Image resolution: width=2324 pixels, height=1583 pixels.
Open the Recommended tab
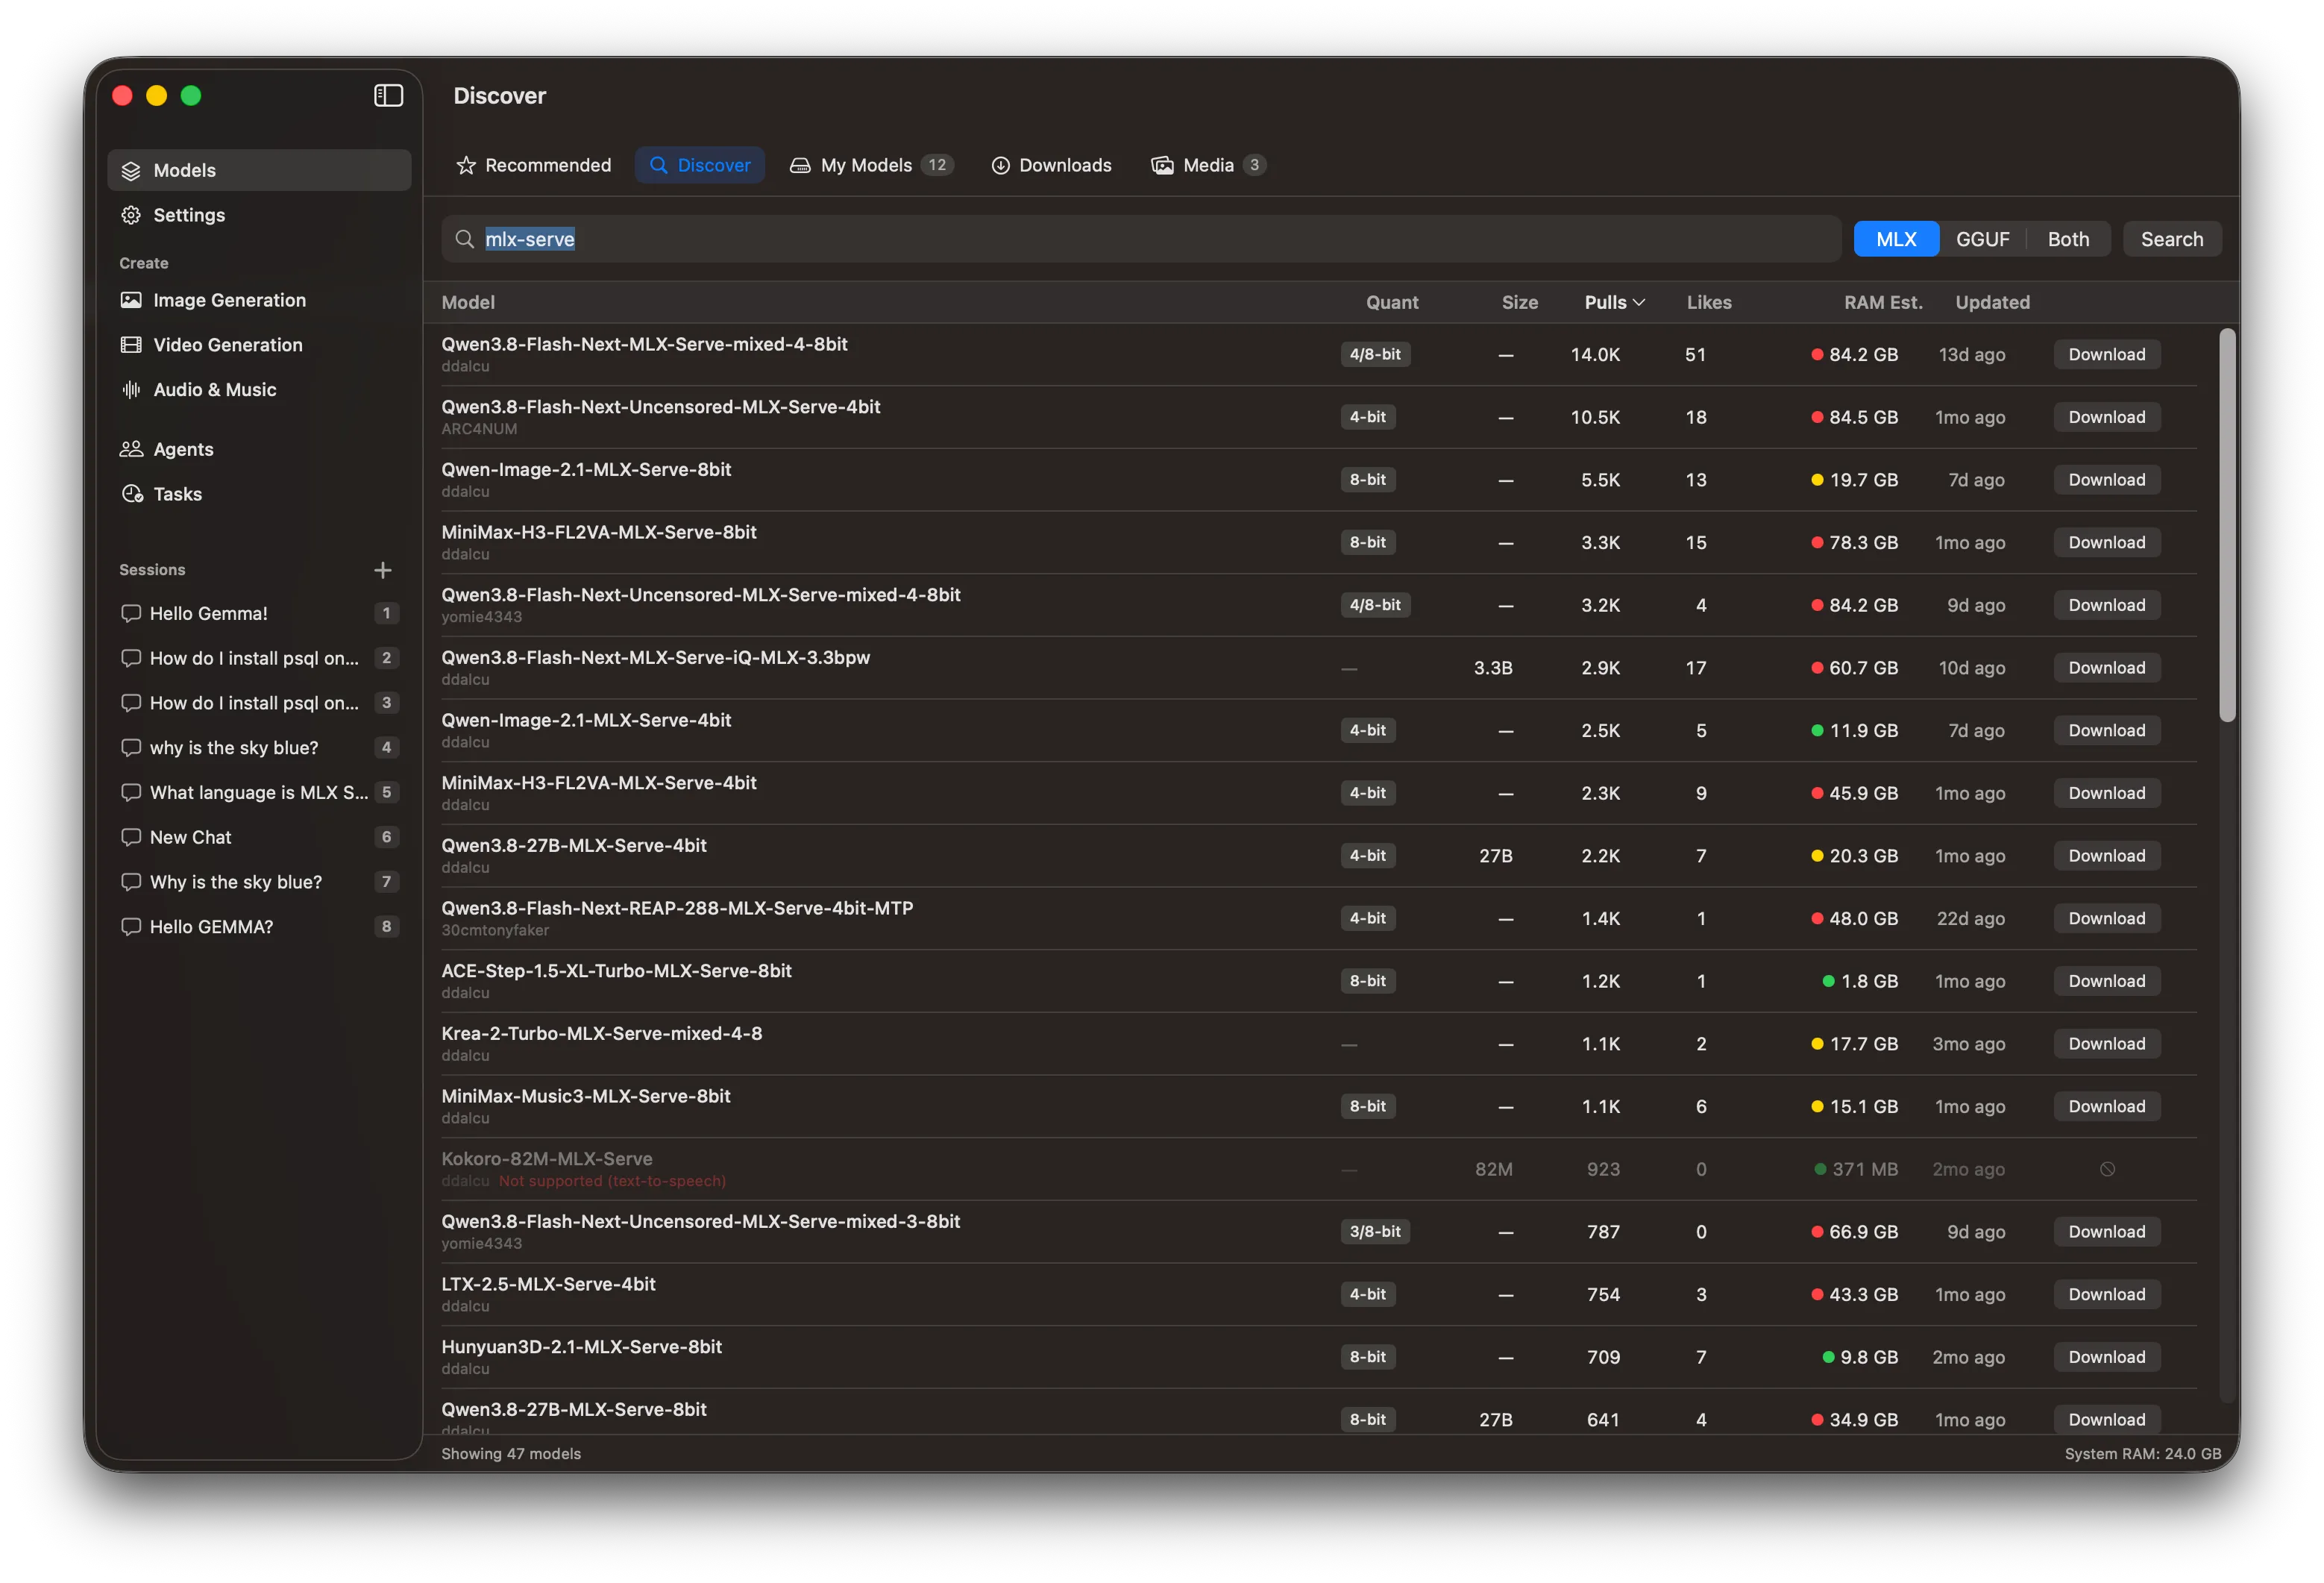pos(533,165)
